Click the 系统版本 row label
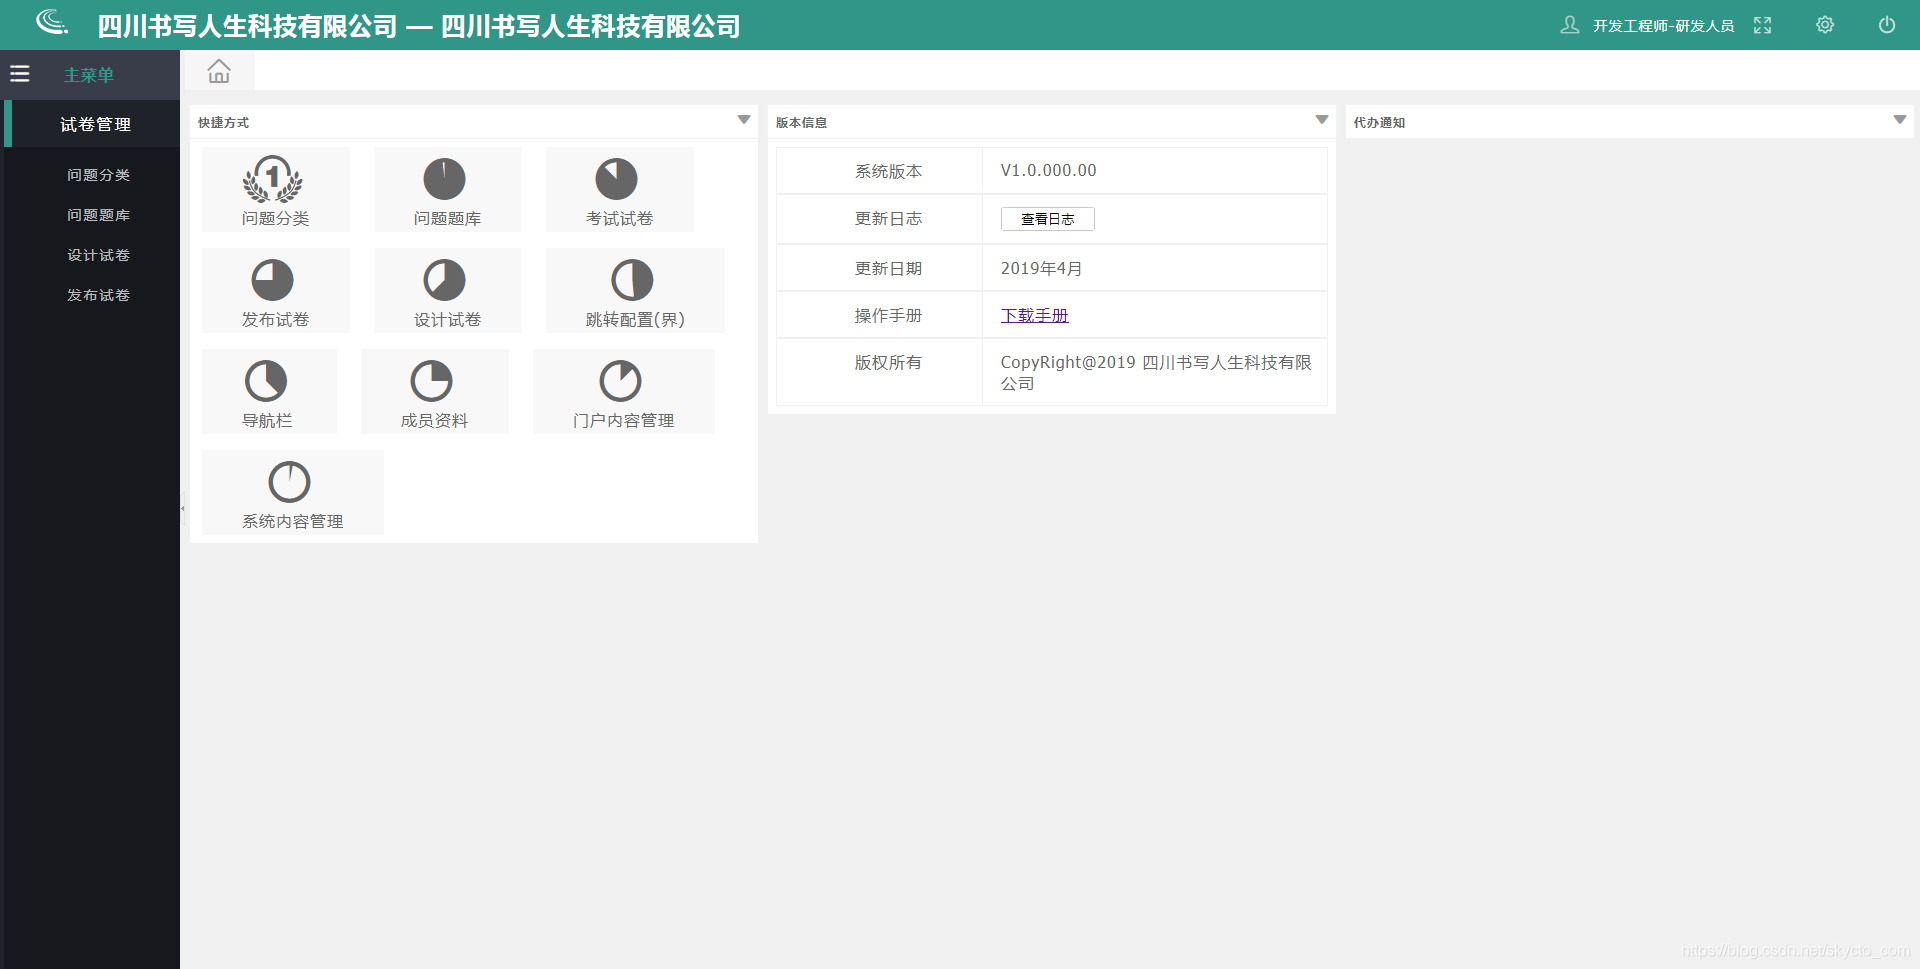 (888, 171)
